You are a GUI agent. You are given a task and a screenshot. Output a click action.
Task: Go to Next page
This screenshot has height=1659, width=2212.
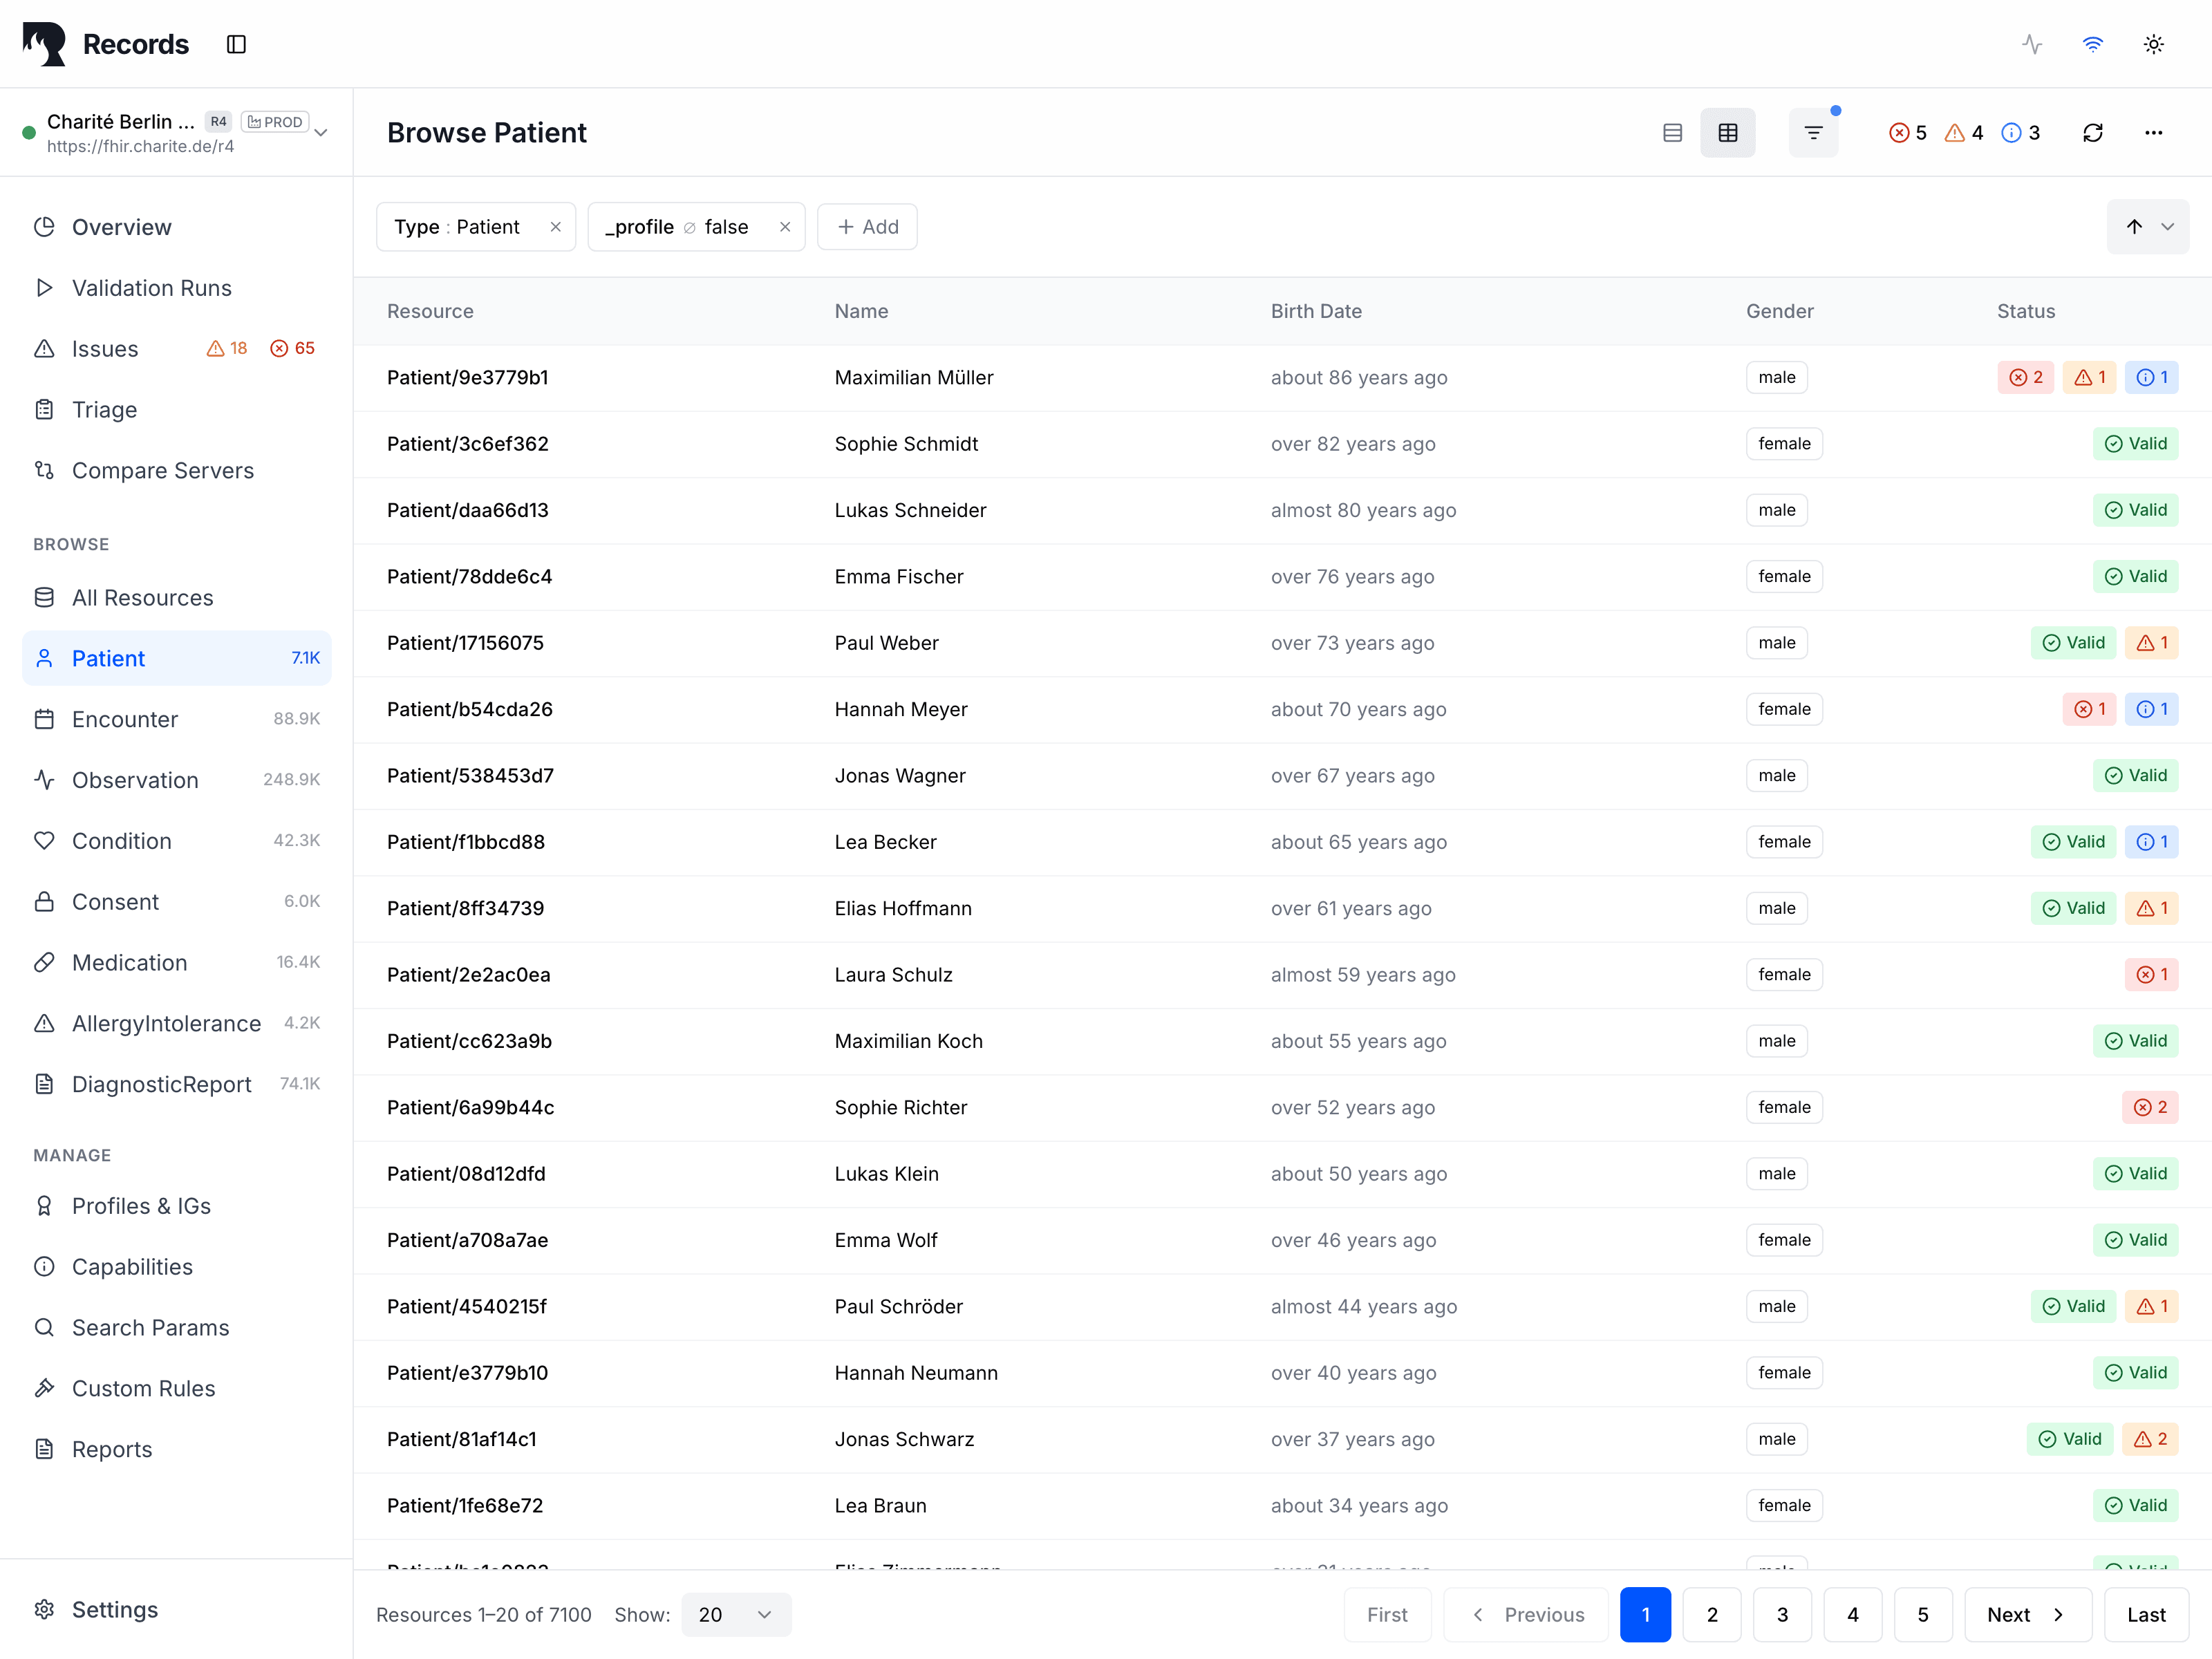click(2026, 1614)
